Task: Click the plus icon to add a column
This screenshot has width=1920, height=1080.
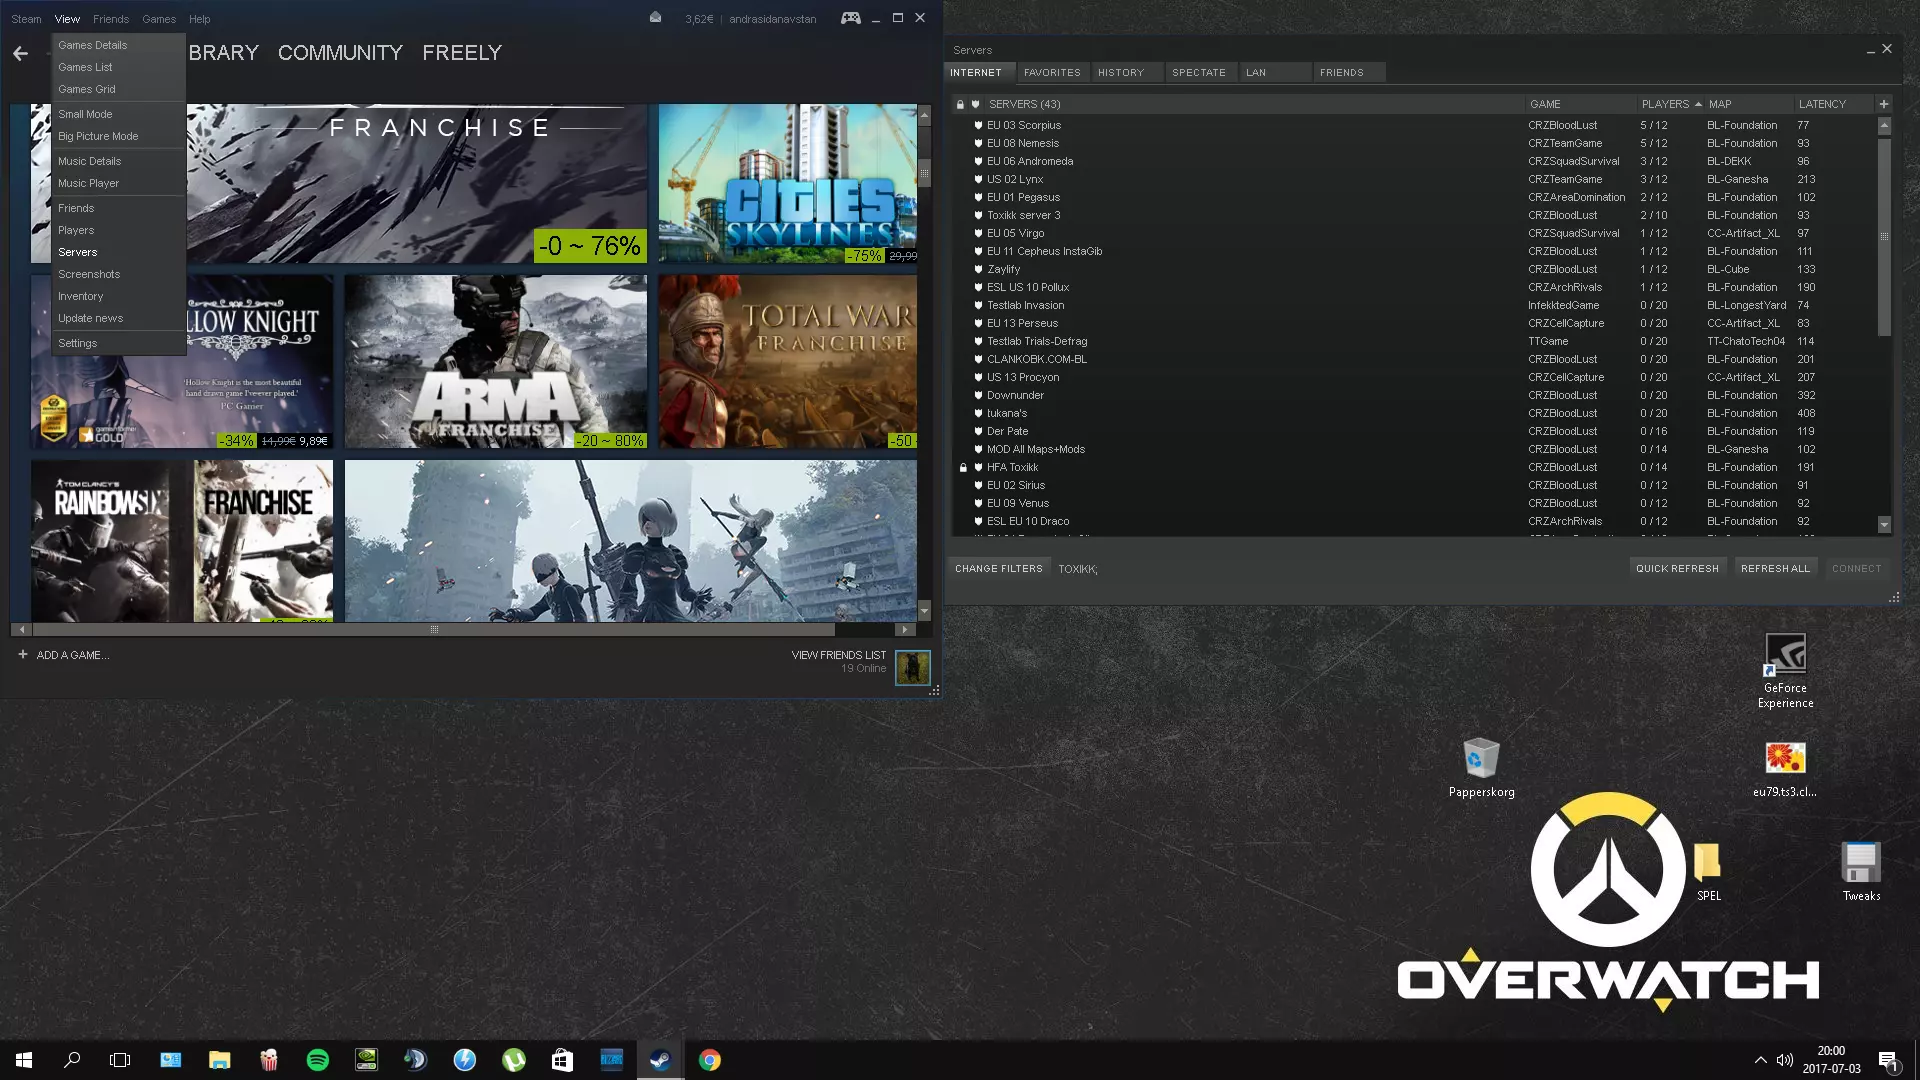Action: [x=1884, y=104]
